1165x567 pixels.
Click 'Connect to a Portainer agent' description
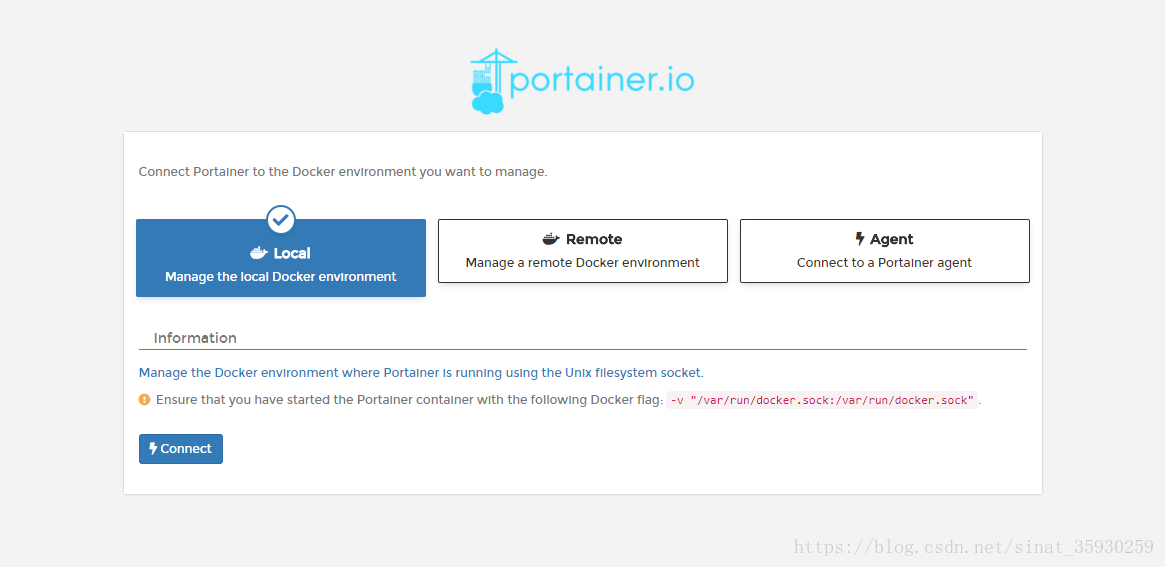[x=884, y=262]
